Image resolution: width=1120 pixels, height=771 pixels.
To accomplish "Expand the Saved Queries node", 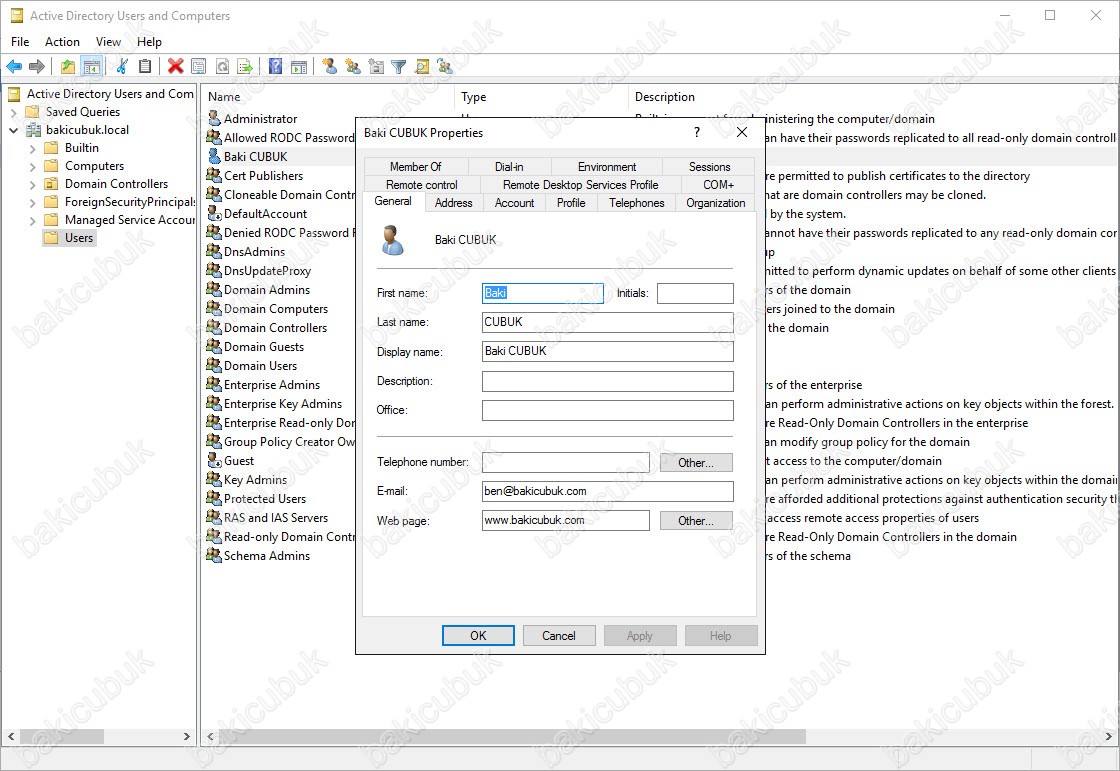I will click(x=14, y=112).
